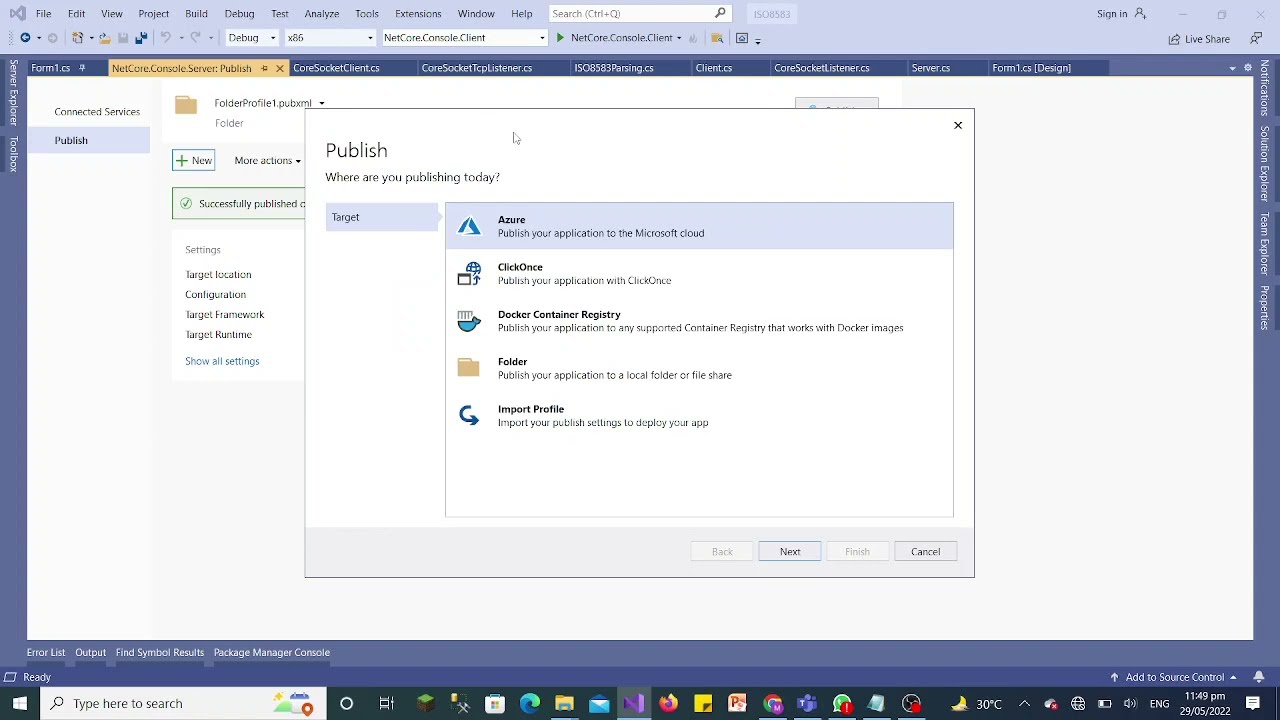
Task: Open Firefox from the taskbar
Action: pyautogui.click(x=668, y=703)
